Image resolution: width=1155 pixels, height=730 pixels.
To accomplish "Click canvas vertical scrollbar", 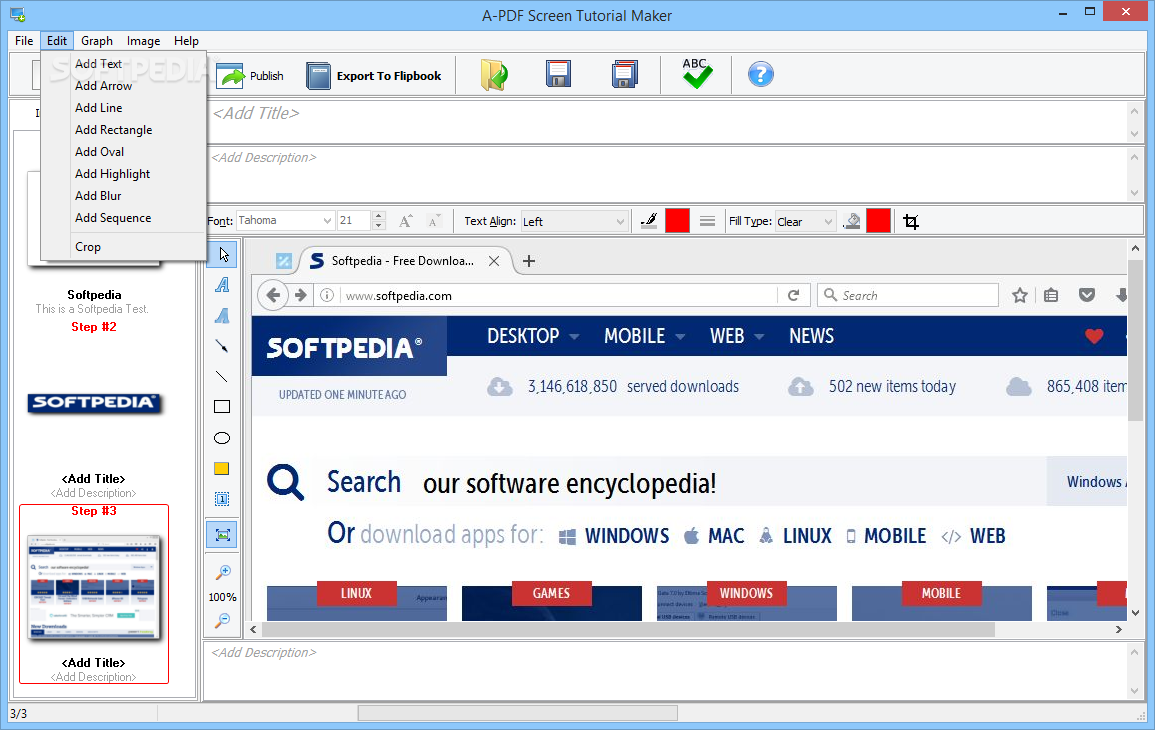I will pos(1135,338).
